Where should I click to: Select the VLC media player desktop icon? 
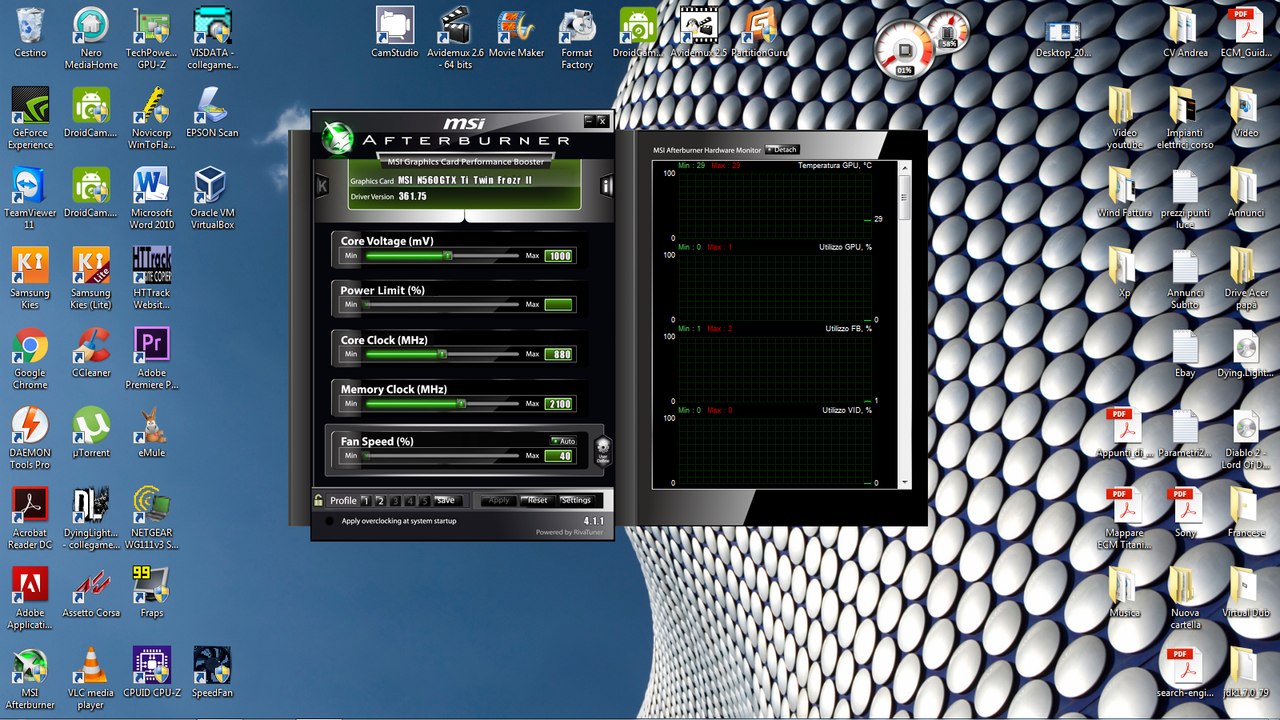[x=91, y=678]
